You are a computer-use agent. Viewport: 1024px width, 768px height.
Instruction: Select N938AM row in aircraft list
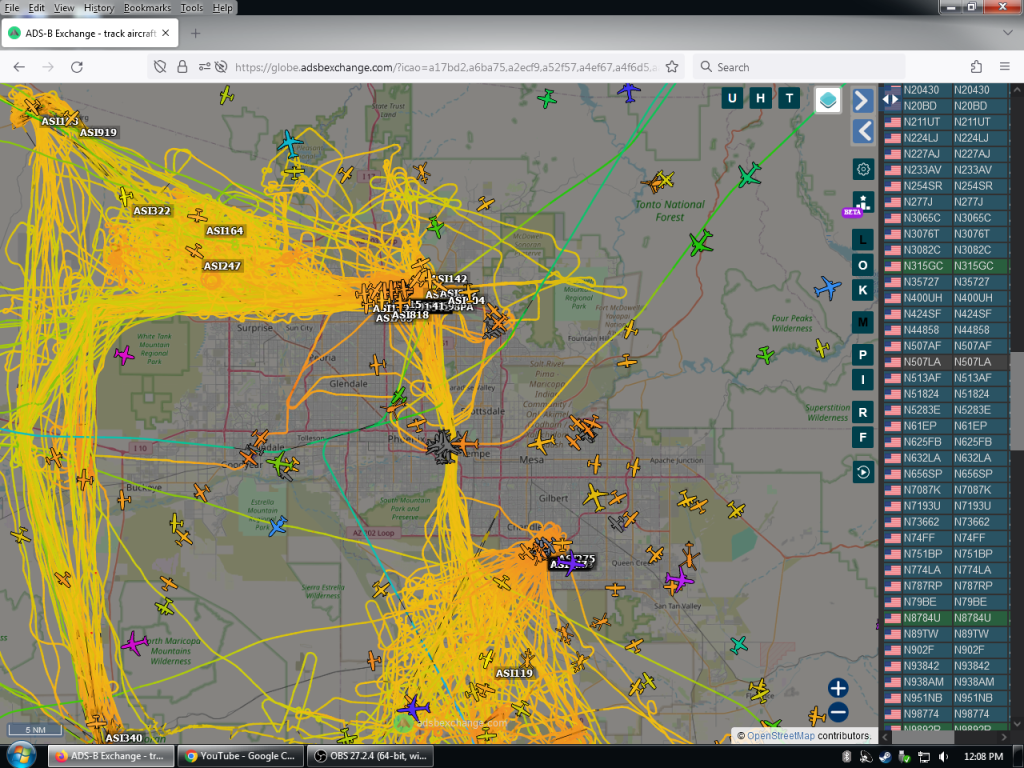[x=946, y=682]
